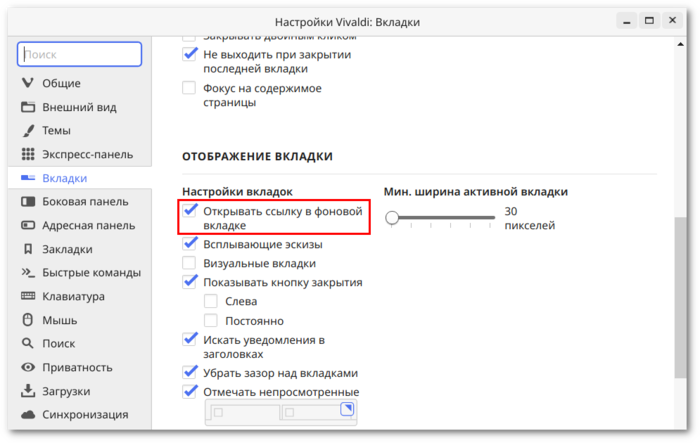The height and width of the screenshot is (443, 700).
Task: Check the Постоянно option
Action: [211, 320]
